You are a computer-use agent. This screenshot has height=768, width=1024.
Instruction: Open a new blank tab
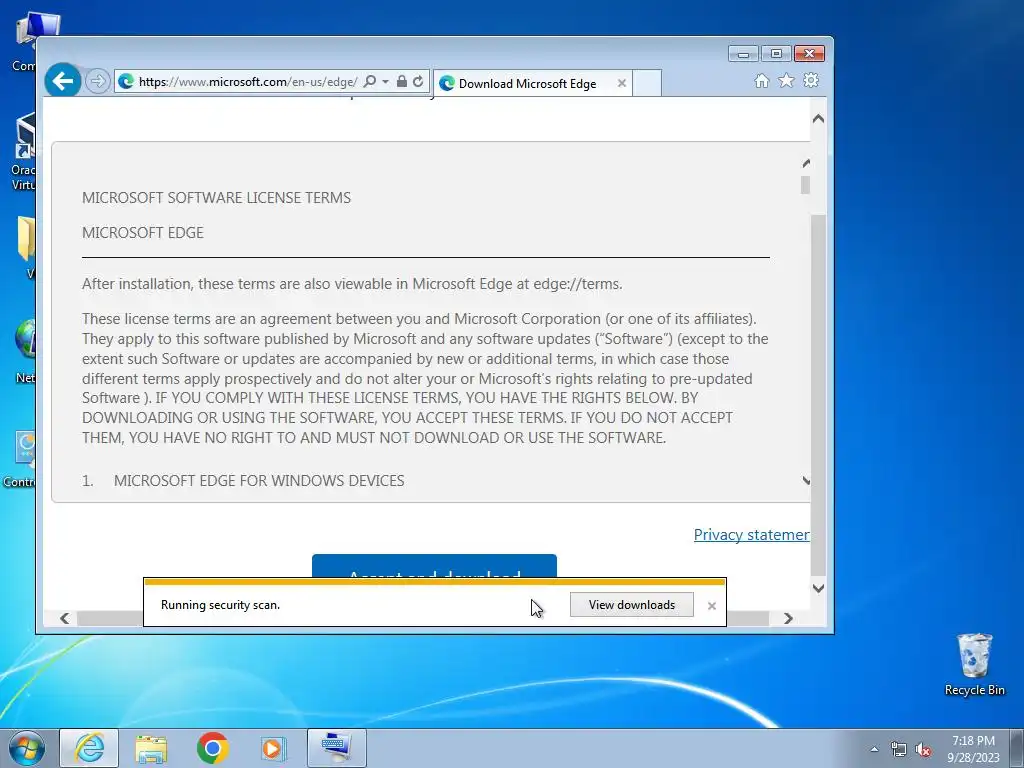point(647,84)
